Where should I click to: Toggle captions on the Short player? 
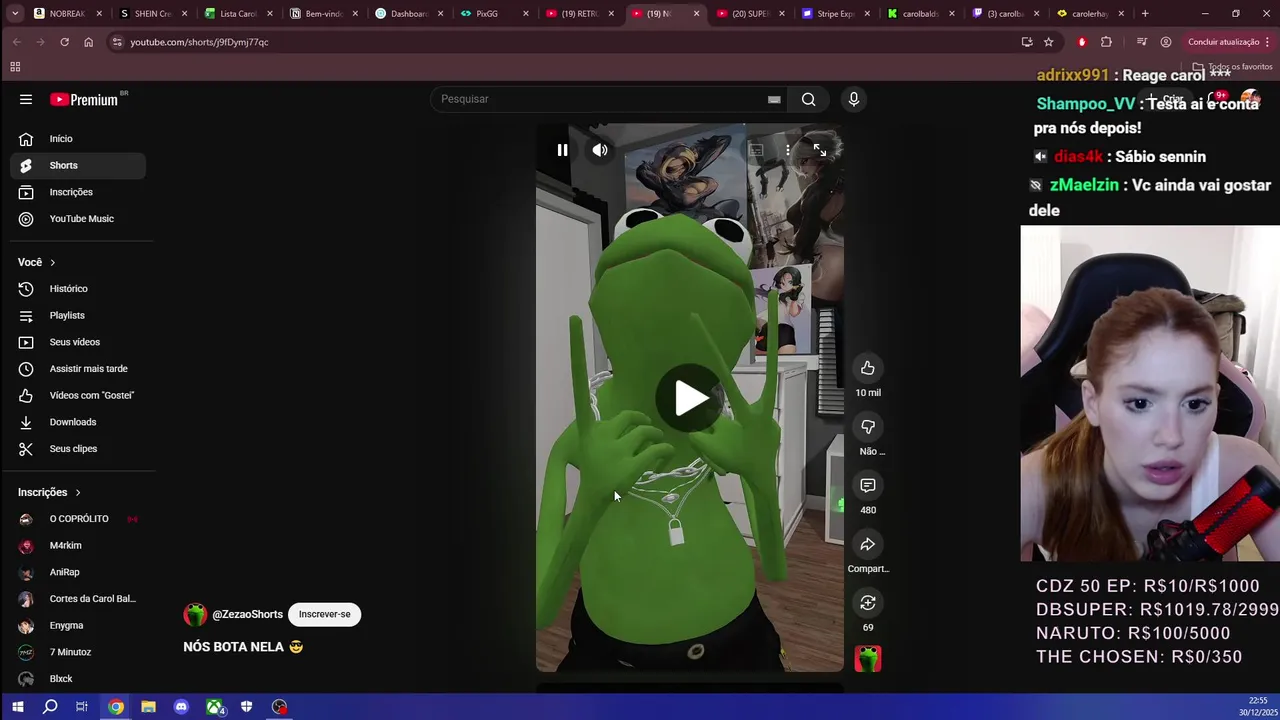point(756,150)
